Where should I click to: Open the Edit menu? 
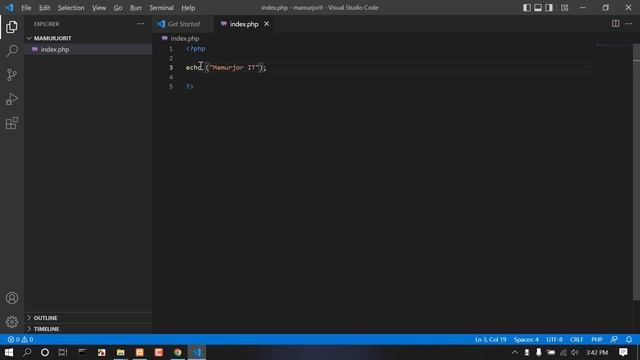pos(44,8)
